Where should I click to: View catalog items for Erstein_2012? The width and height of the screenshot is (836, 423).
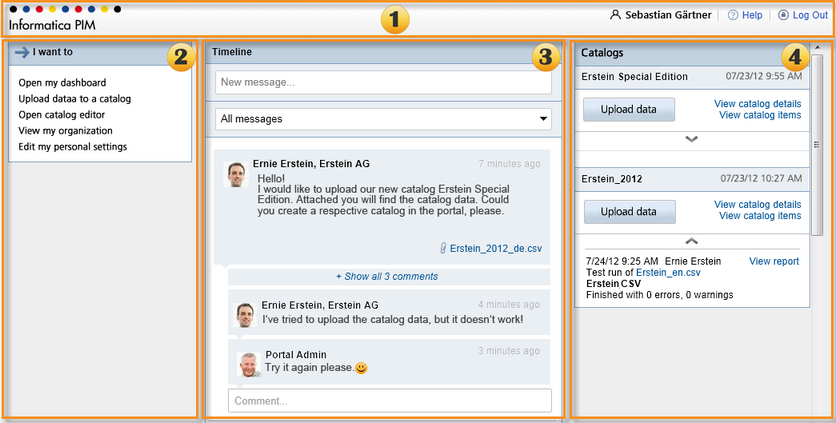760,216
